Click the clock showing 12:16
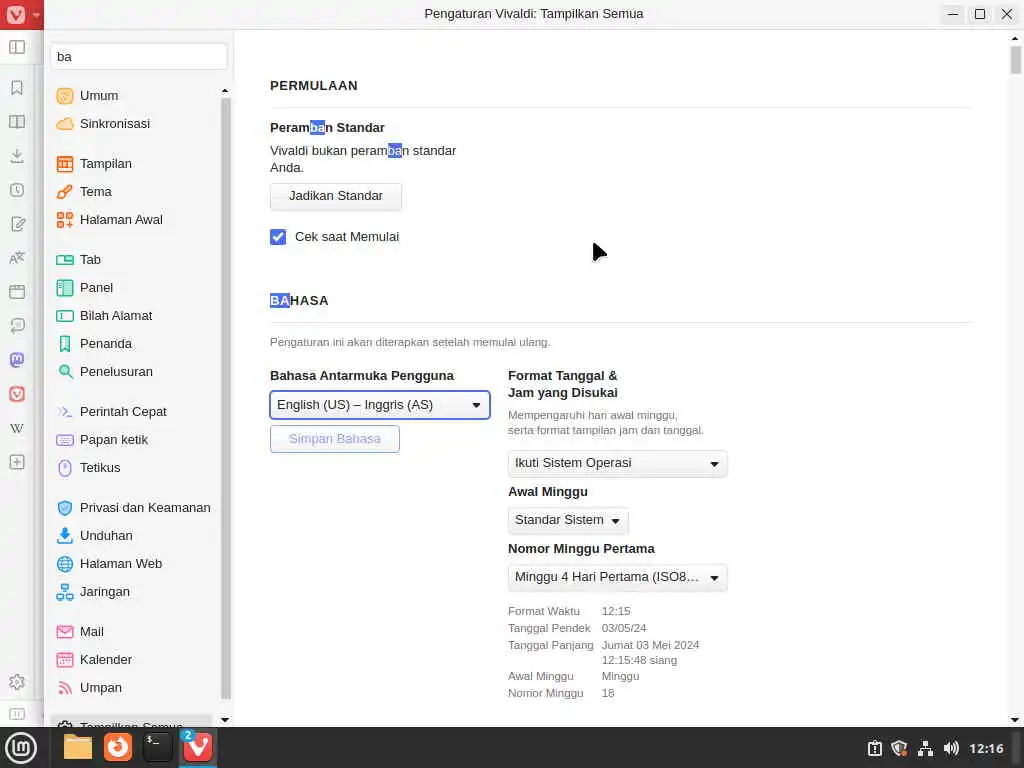1024x768 pixels. [x=986, y=748]
